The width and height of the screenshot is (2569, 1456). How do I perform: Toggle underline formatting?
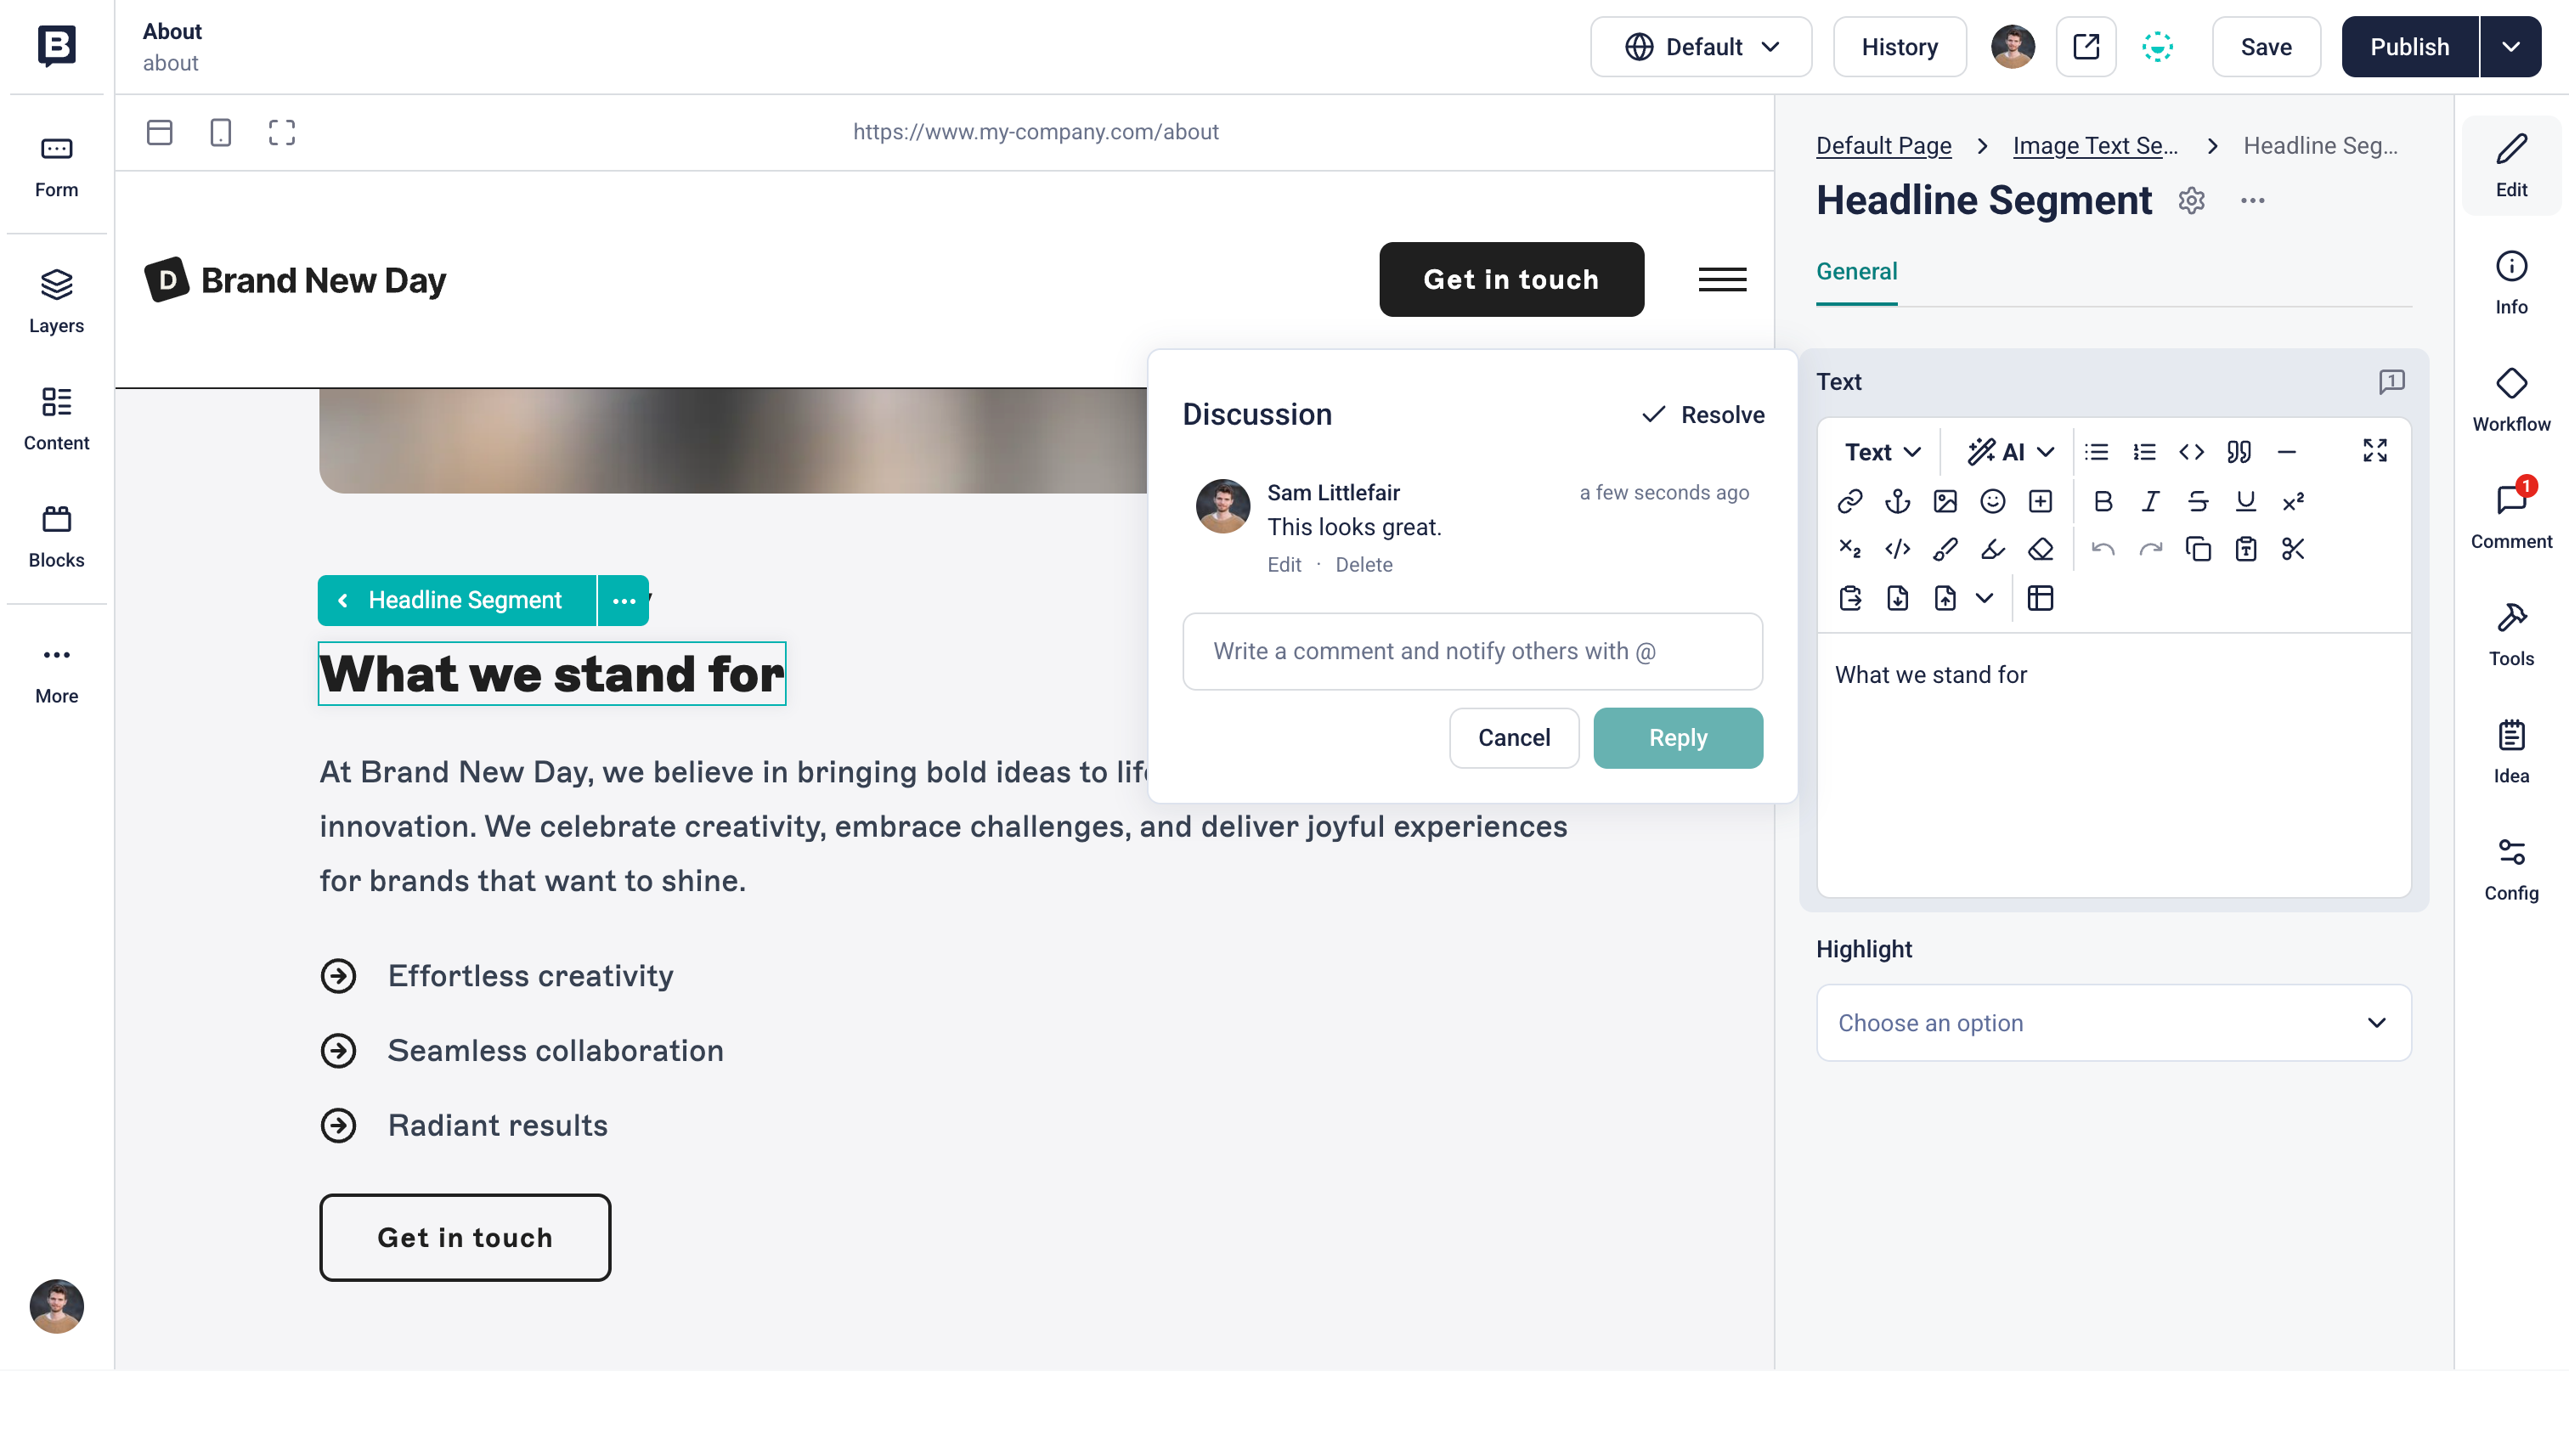tap(2245, 501)
